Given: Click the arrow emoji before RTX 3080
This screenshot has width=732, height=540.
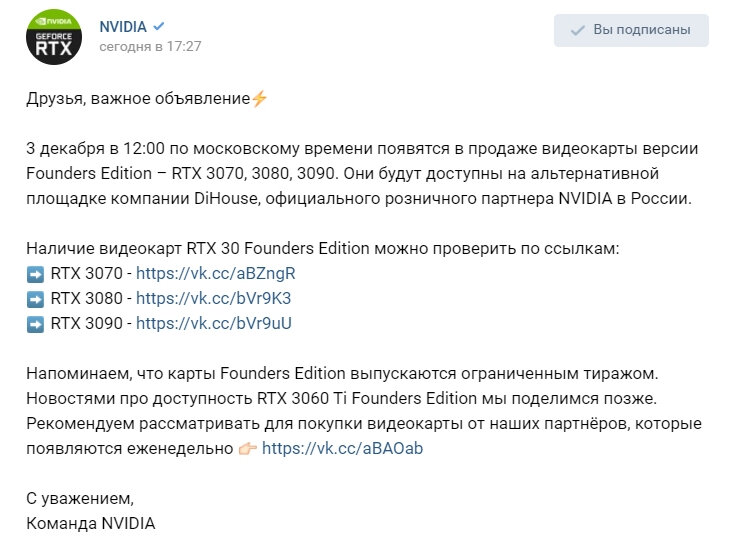Looking at the screenshot, I should [x=35, y=299].
